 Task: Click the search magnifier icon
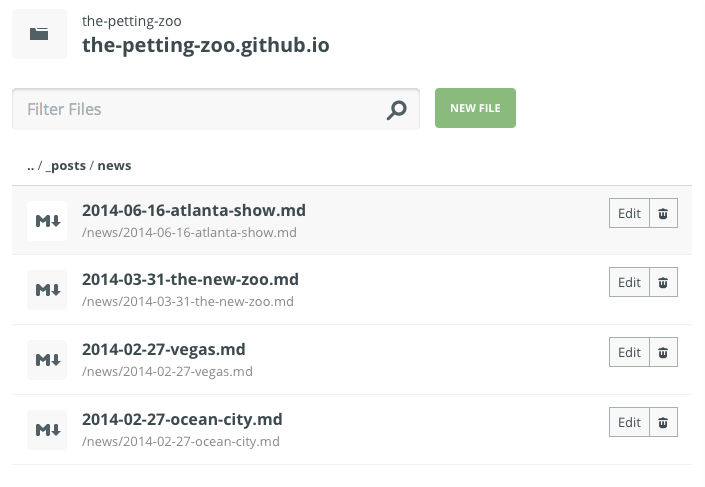[x=397, y=110]
